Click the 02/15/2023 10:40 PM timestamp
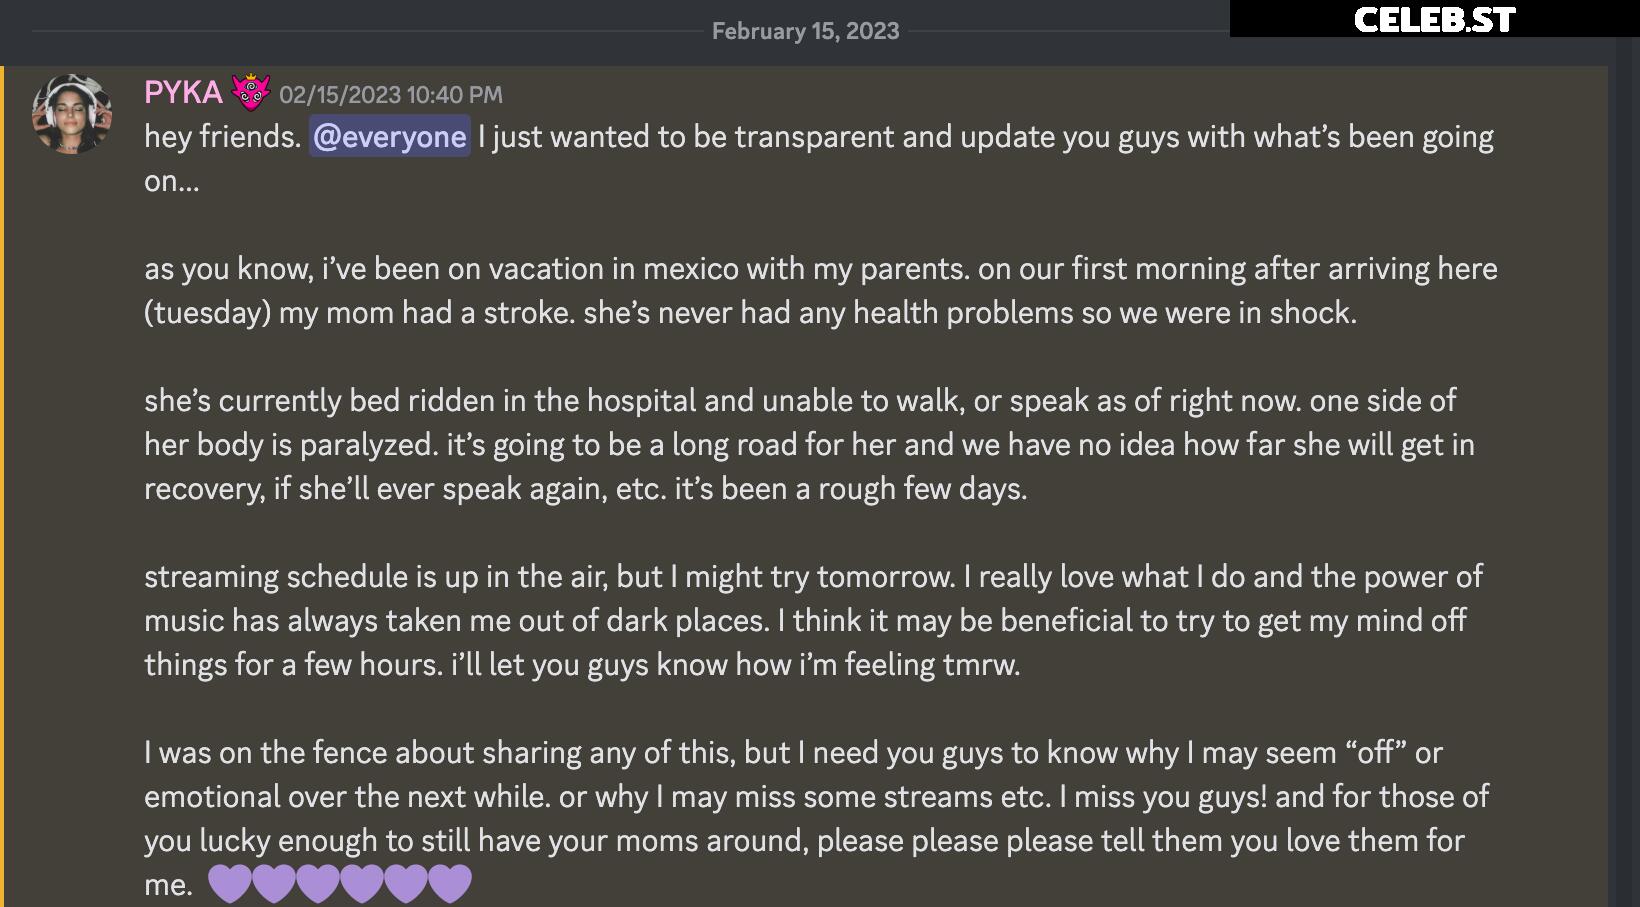 pos(390,95)
